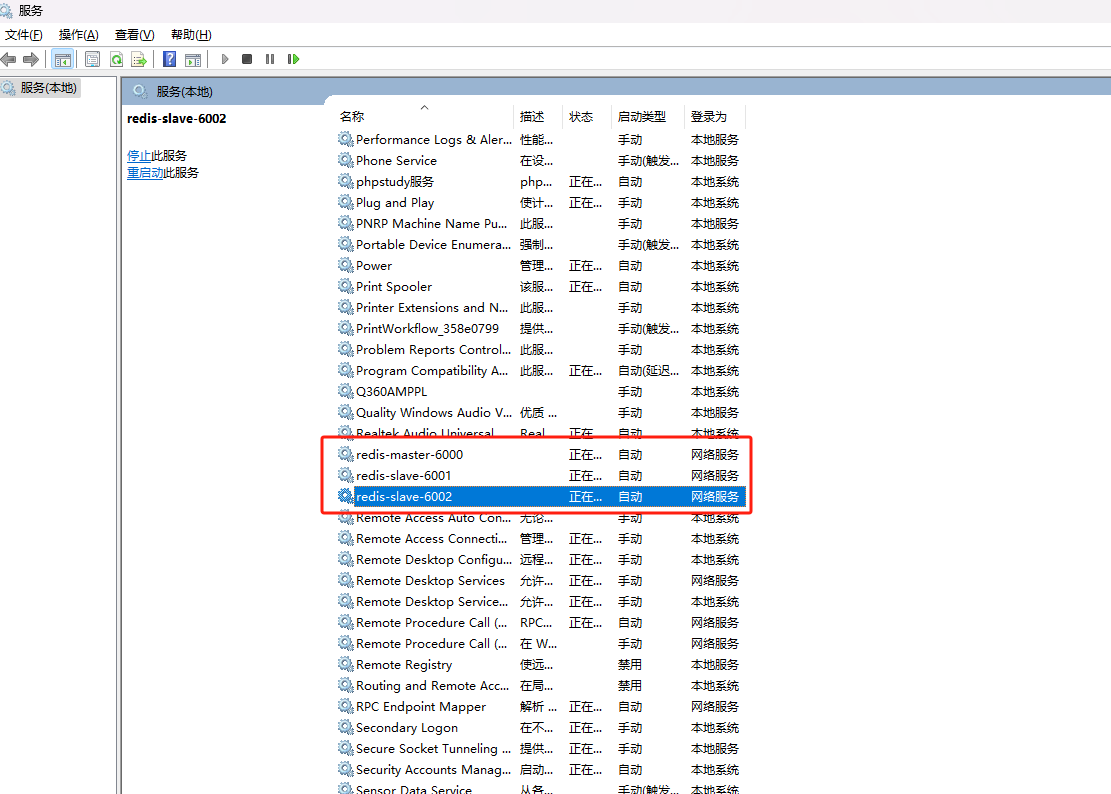1111x794 pixels.
Task: Select the PNRP Machine Name Pu... service name
Action: coord(432,224)
